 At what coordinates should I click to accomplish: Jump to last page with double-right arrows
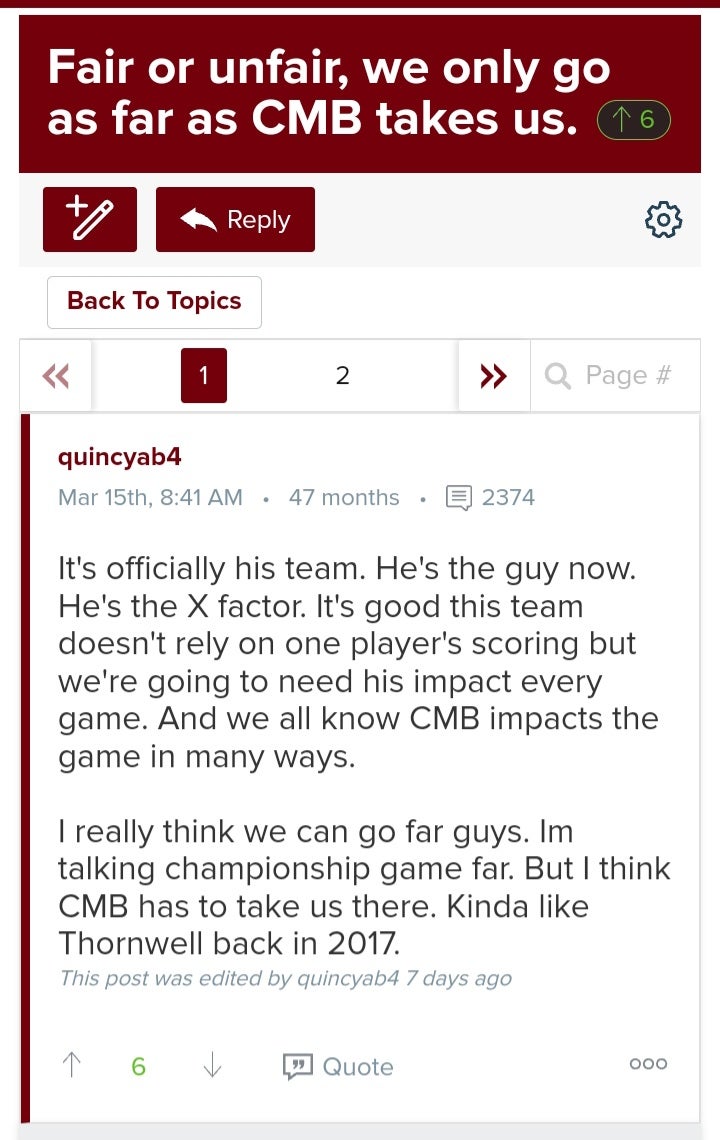(x=493, y=376)
